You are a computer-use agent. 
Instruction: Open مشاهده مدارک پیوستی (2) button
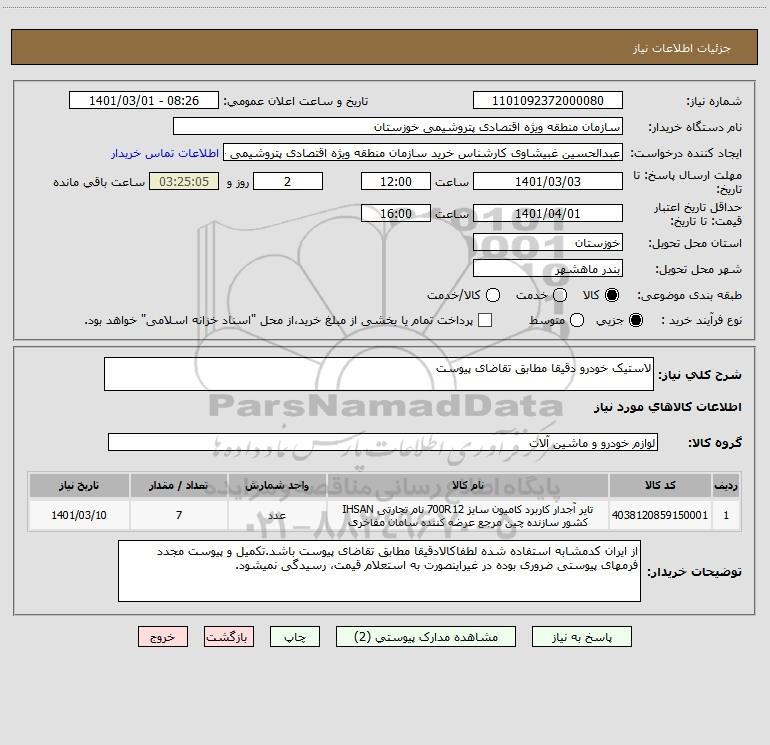click(x=426, y=637)
